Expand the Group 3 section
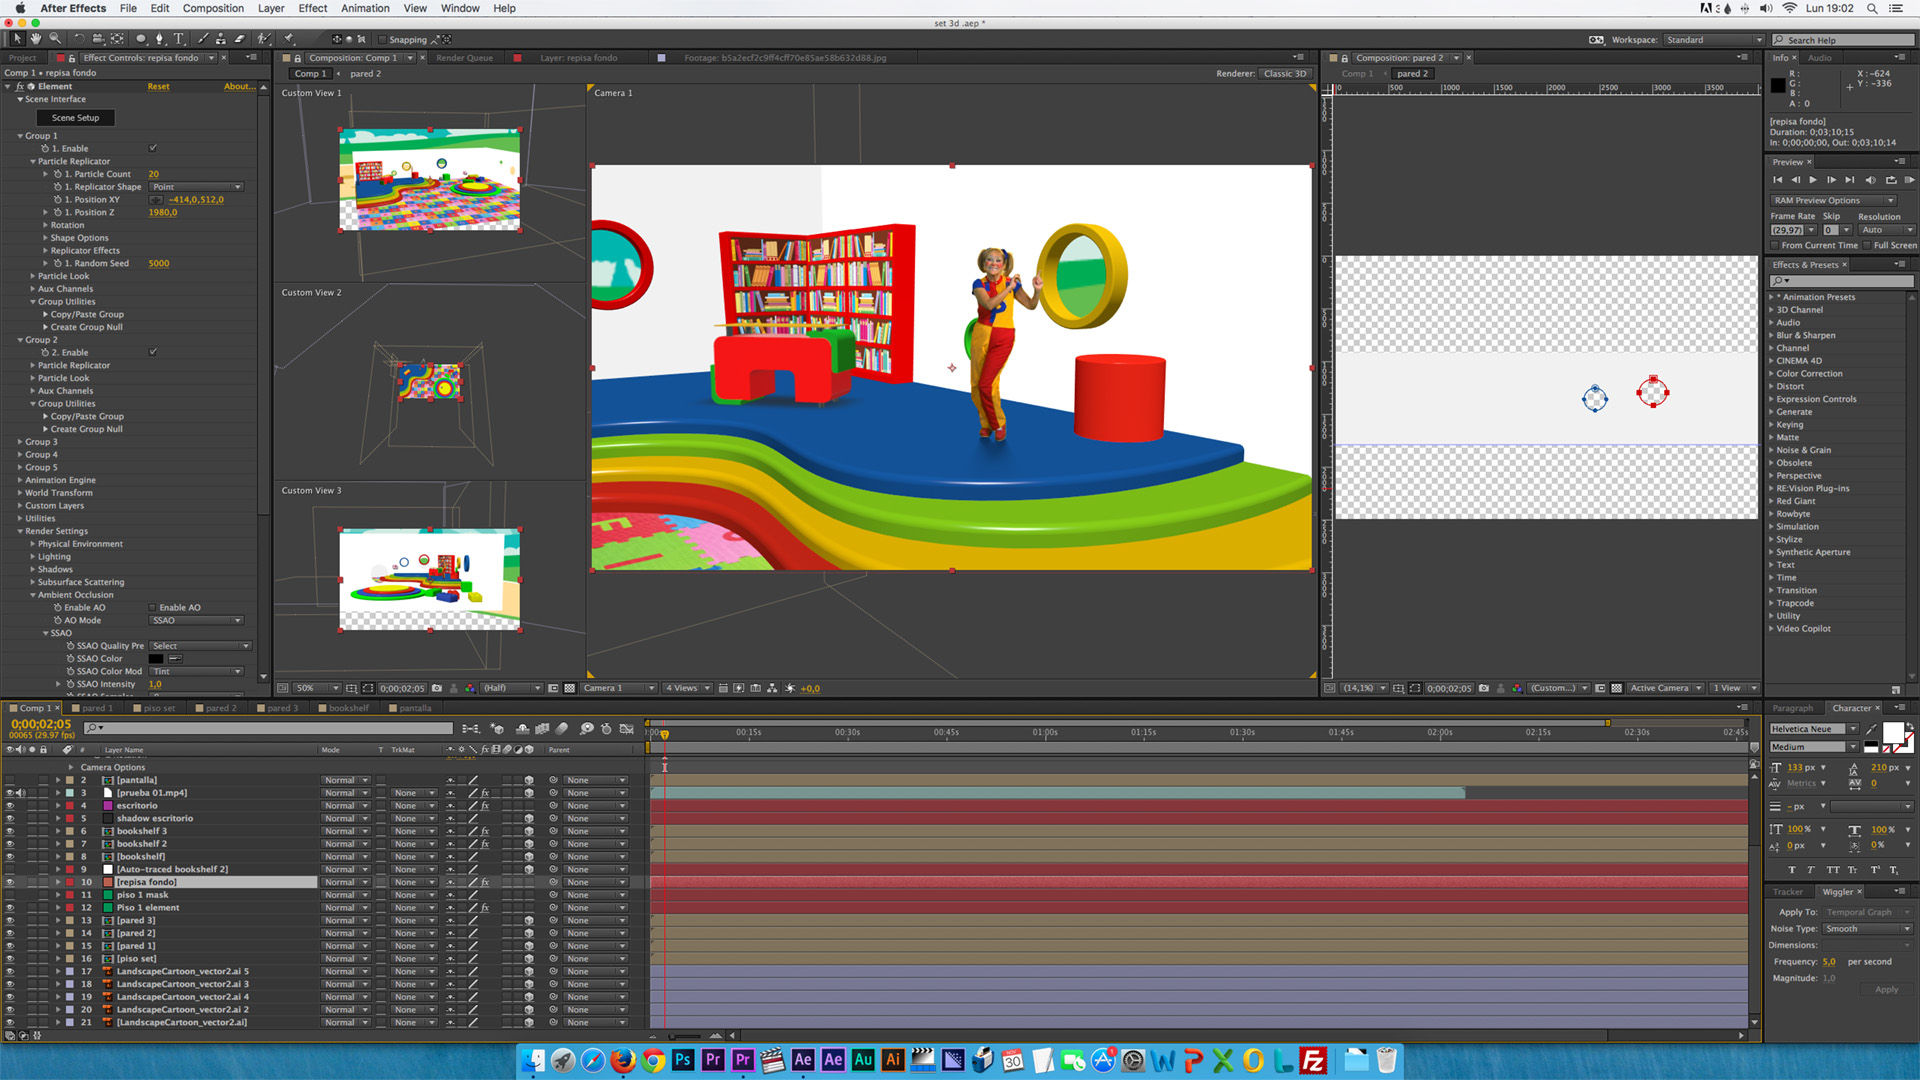Viewport: 1920px width, 1080px height. (x=20, y=442)
